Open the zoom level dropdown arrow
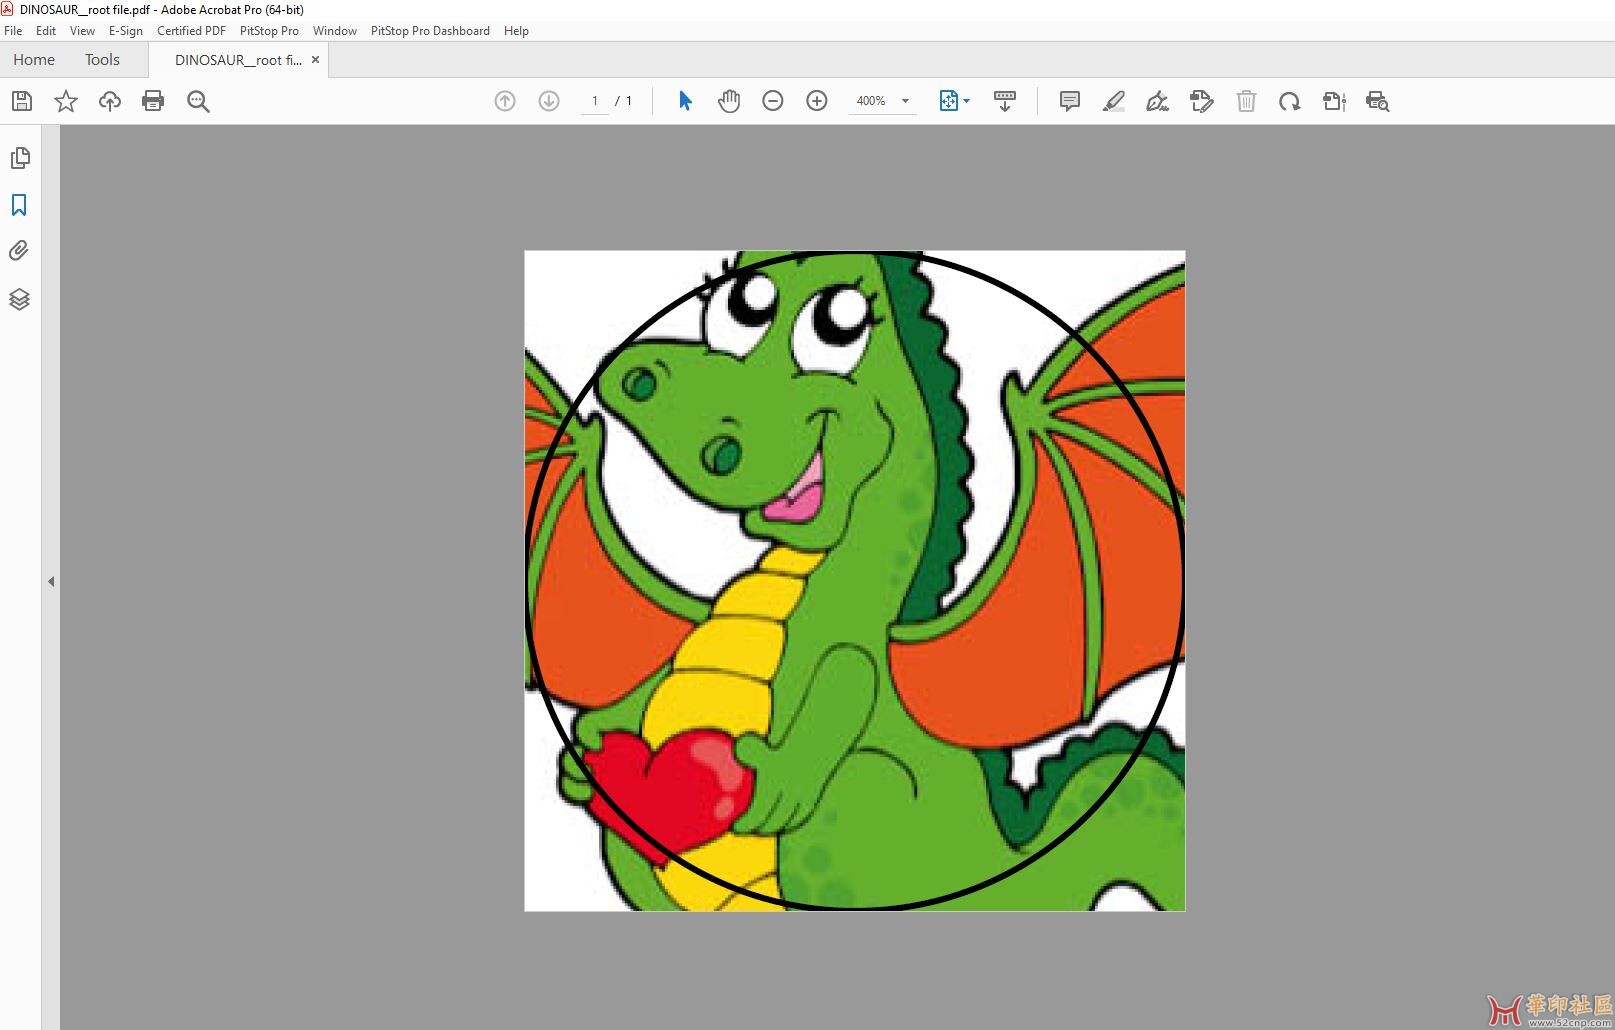The height and width of the screenshot is (1030, 1615). click(x=906, y=101)
